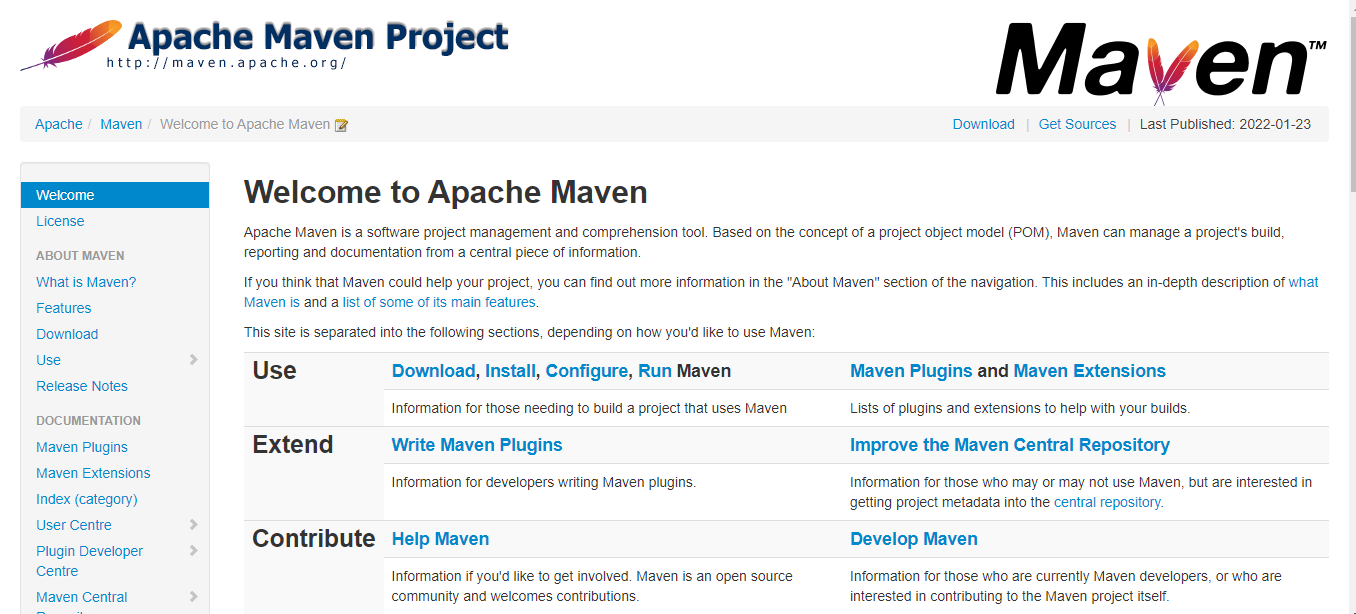The width and height of the screenshot is (1356, 614).
Task: Open Release Notes in the sidebar
Action: [x=82, y=386]
